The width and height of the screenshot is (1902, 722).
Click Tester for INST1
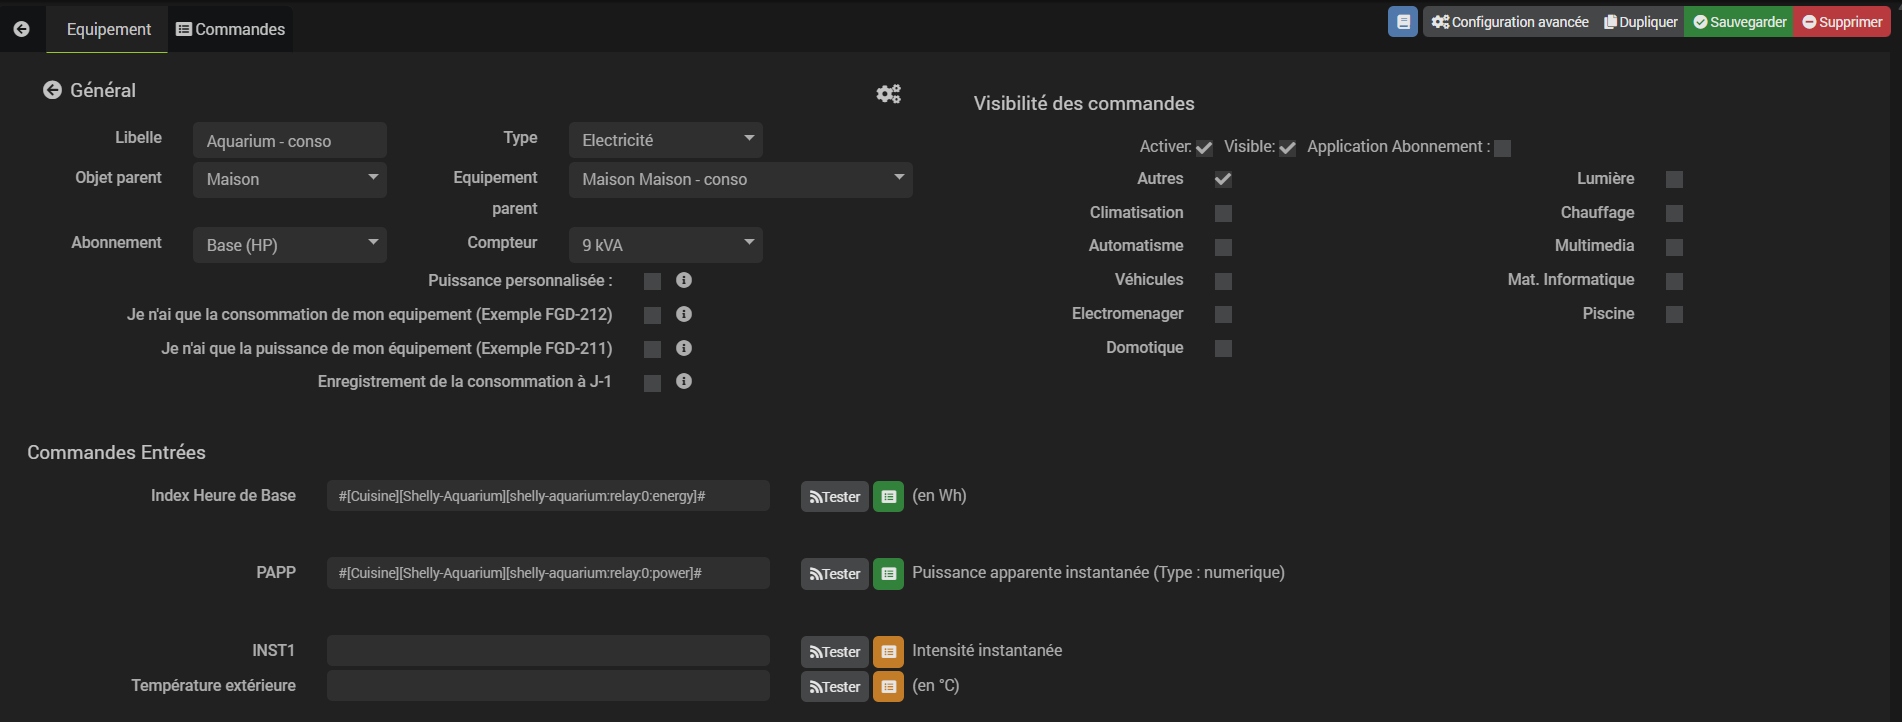(x=835, y=652)
